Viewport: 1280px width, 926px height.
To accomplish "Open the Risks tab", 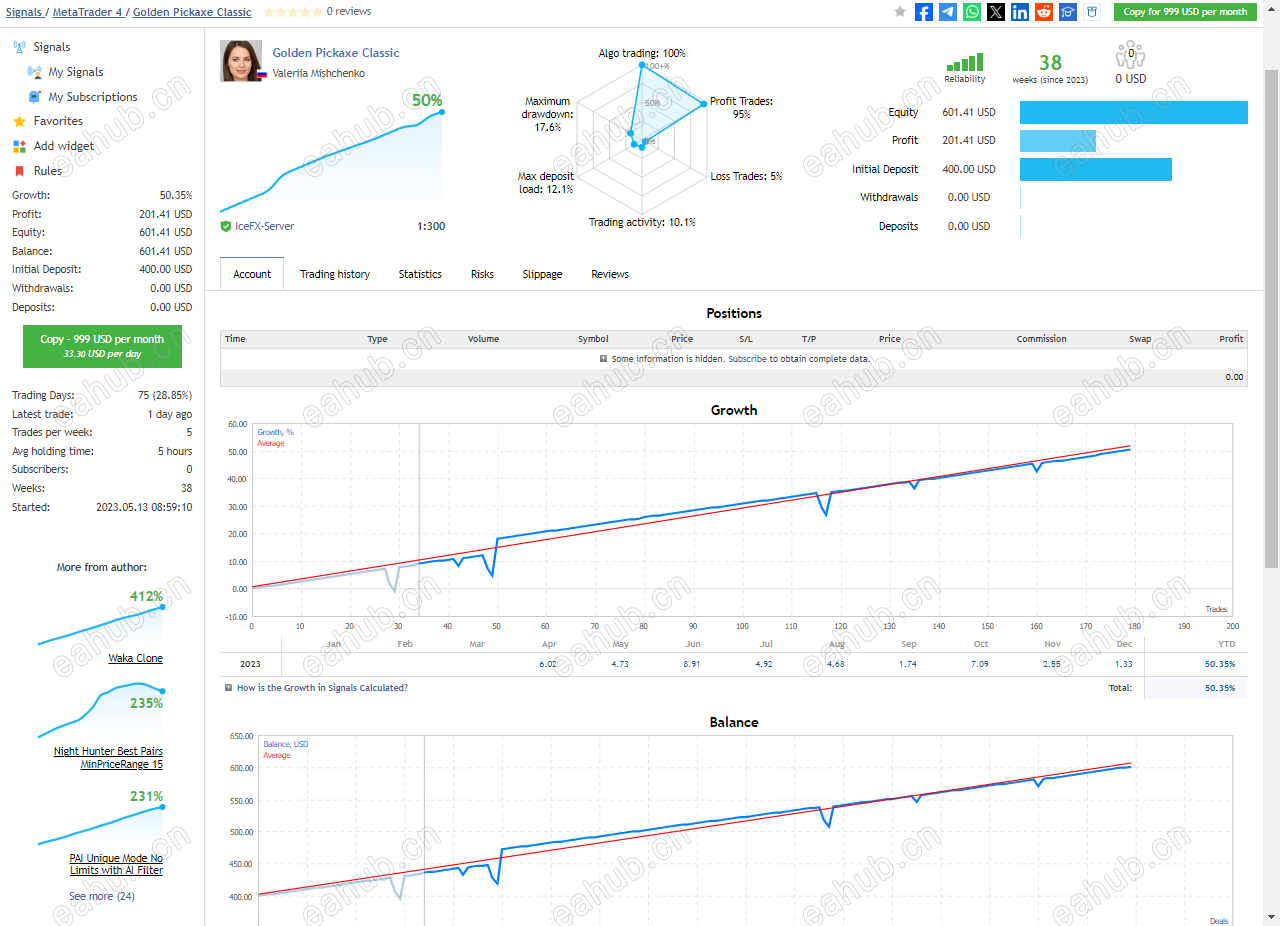I will click(482, 274).
